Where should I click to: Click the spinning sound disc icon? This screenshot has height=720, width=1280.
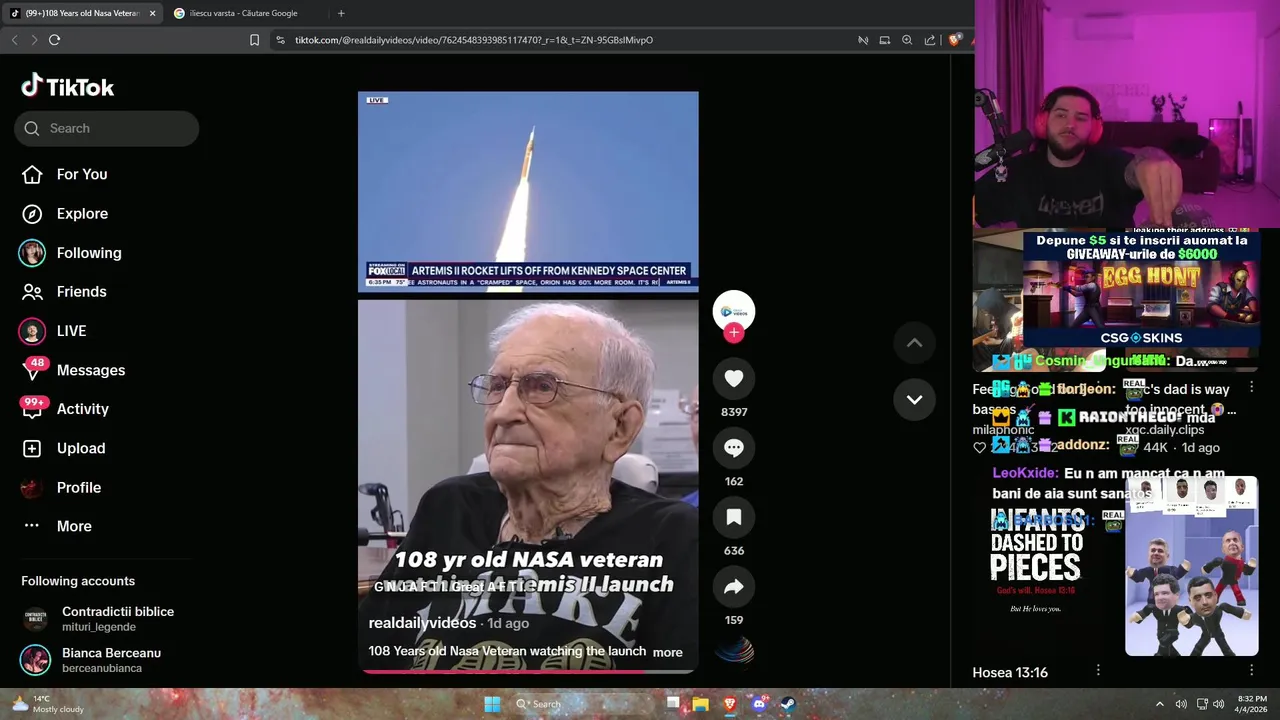tap(734, 650)
